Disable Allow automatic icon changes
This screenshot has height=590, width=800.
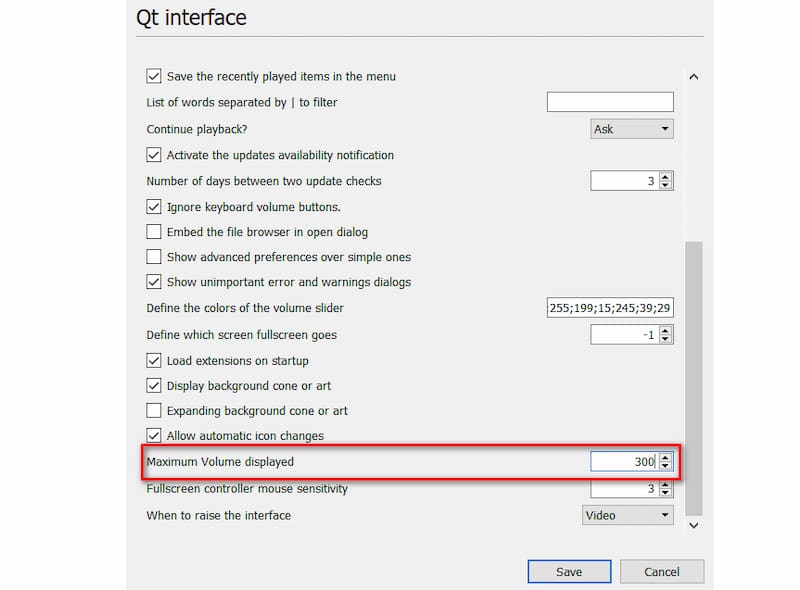[154, 436]
